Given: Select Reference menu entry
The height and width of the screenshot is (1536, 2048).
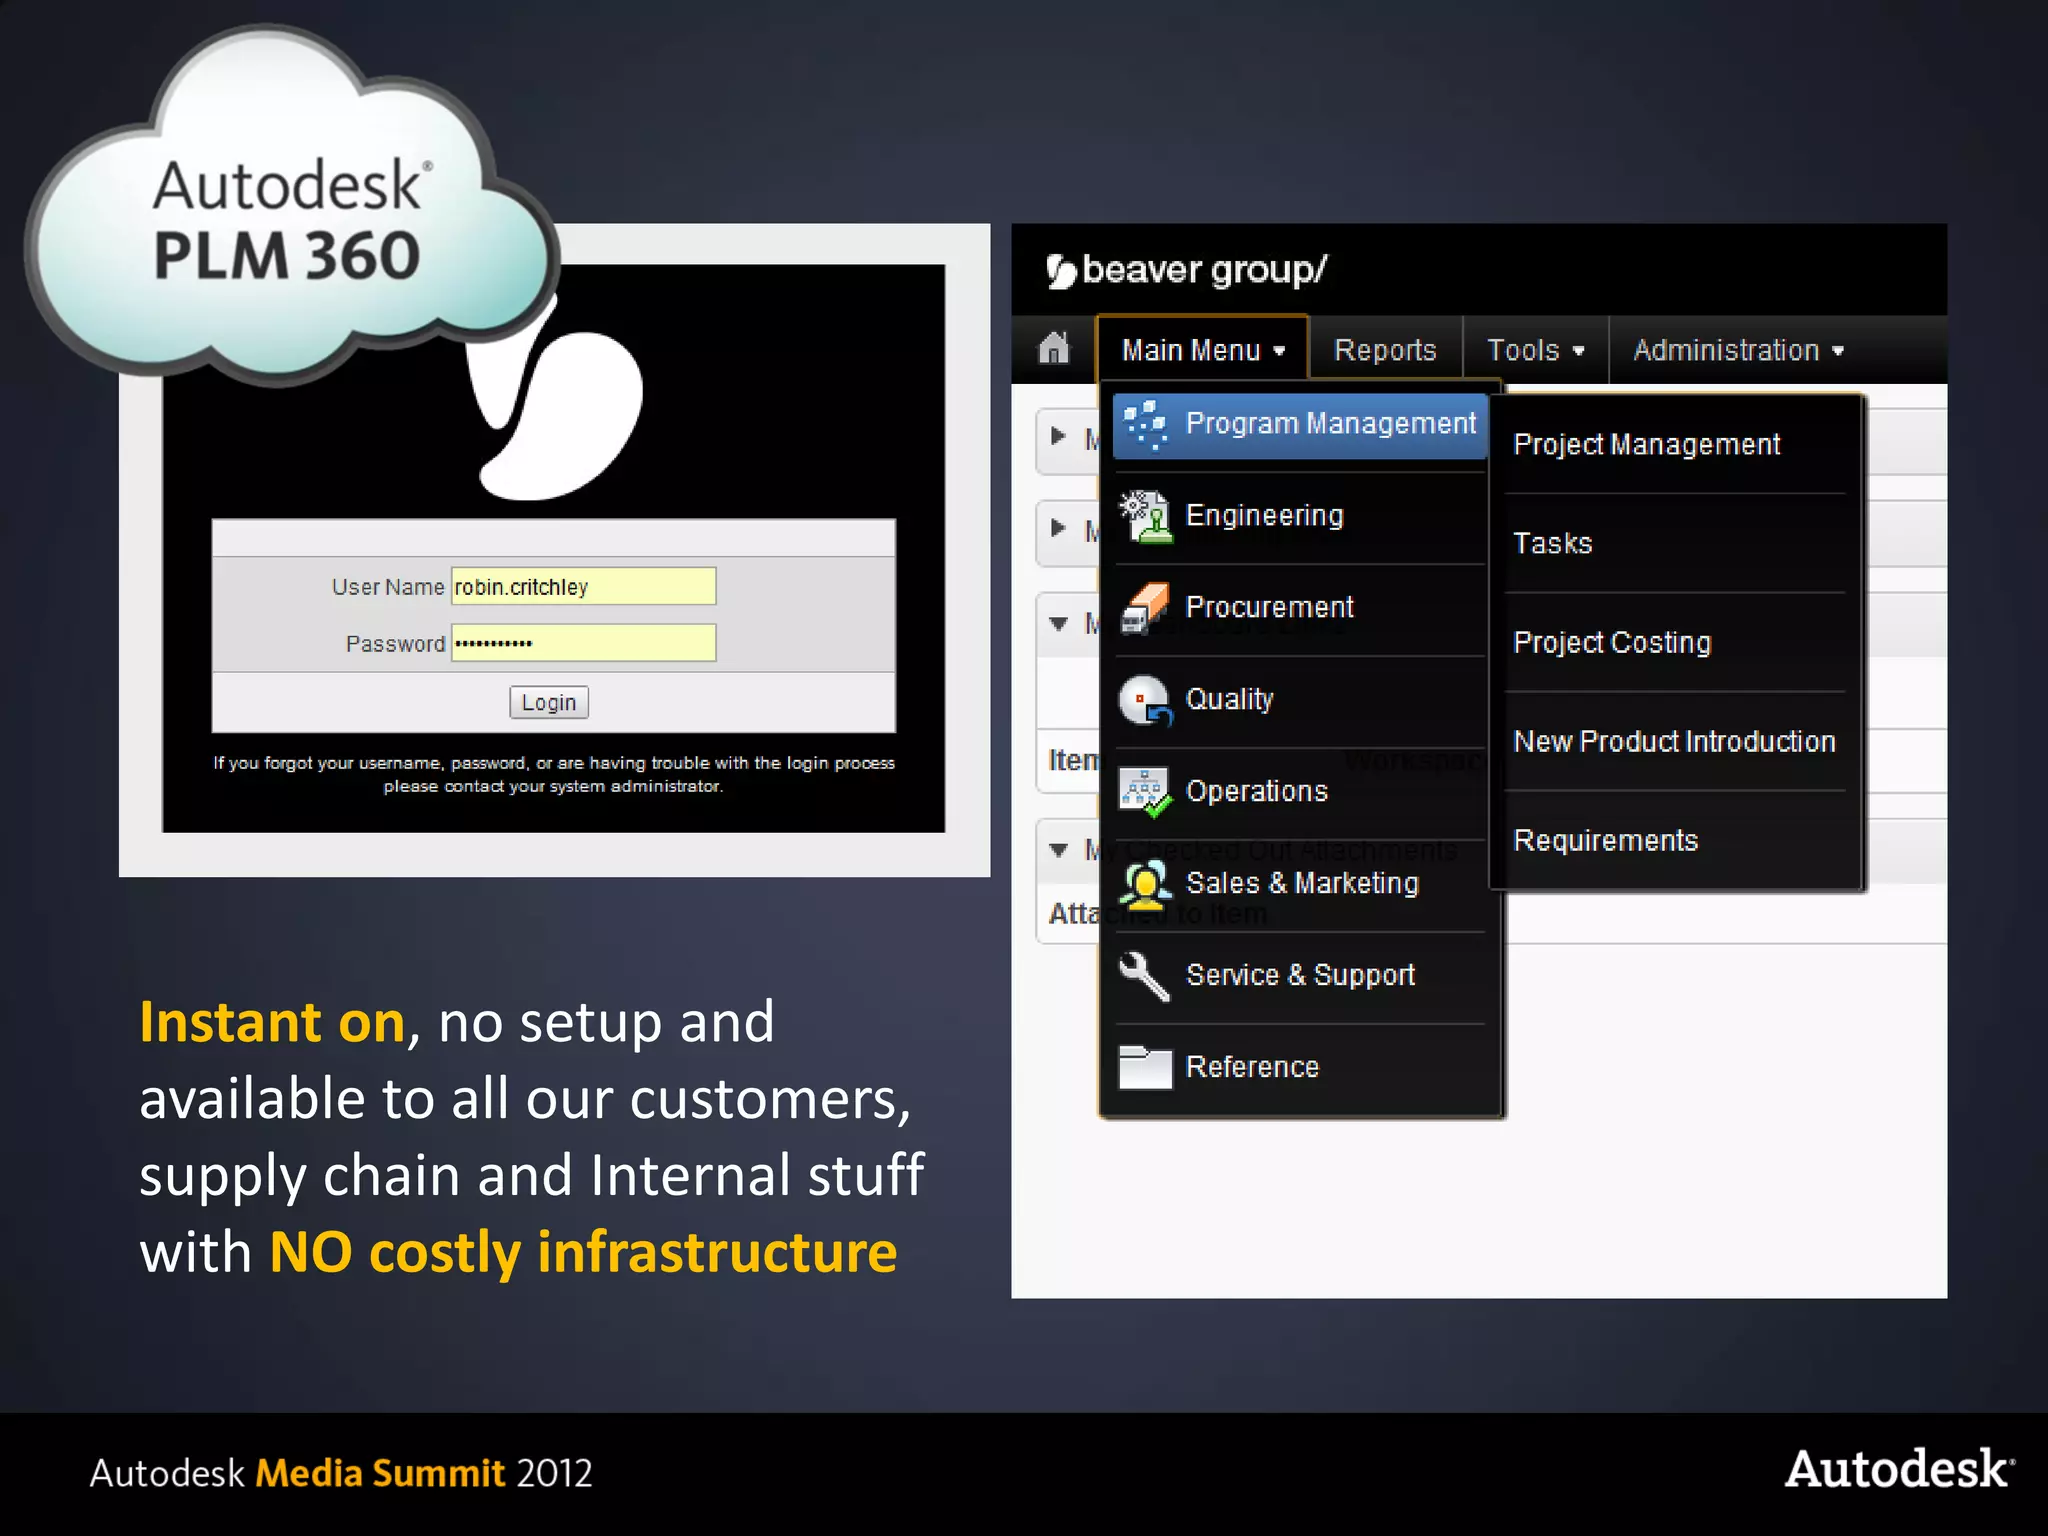Looking at the screenshot, I should (x=1300, y=1067).
